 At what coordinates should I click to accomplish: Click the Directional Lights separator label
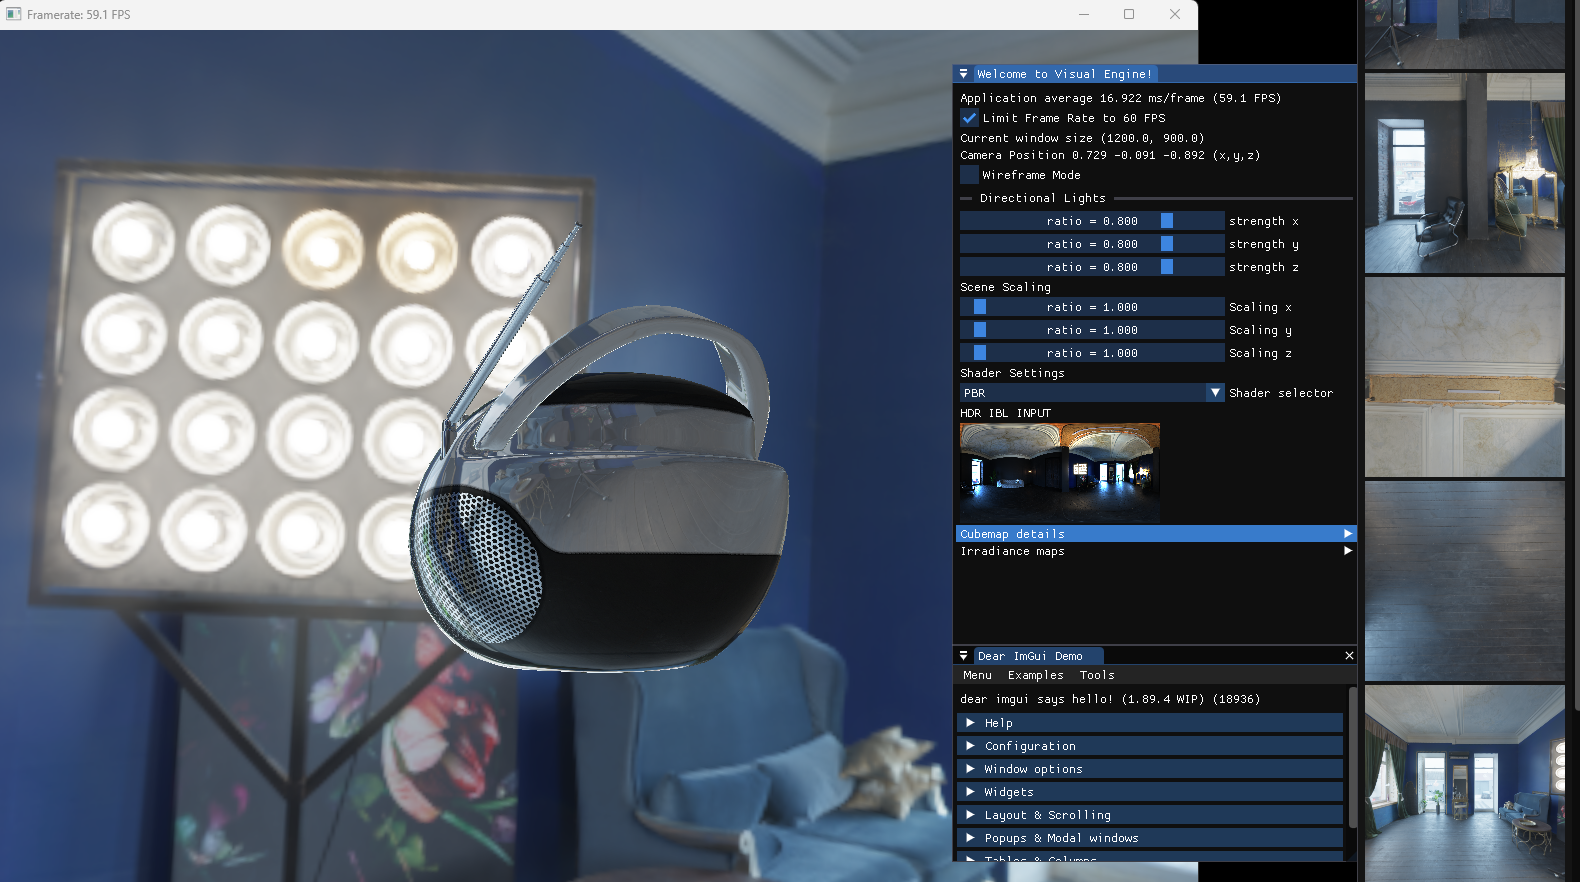pos(1043,198)
